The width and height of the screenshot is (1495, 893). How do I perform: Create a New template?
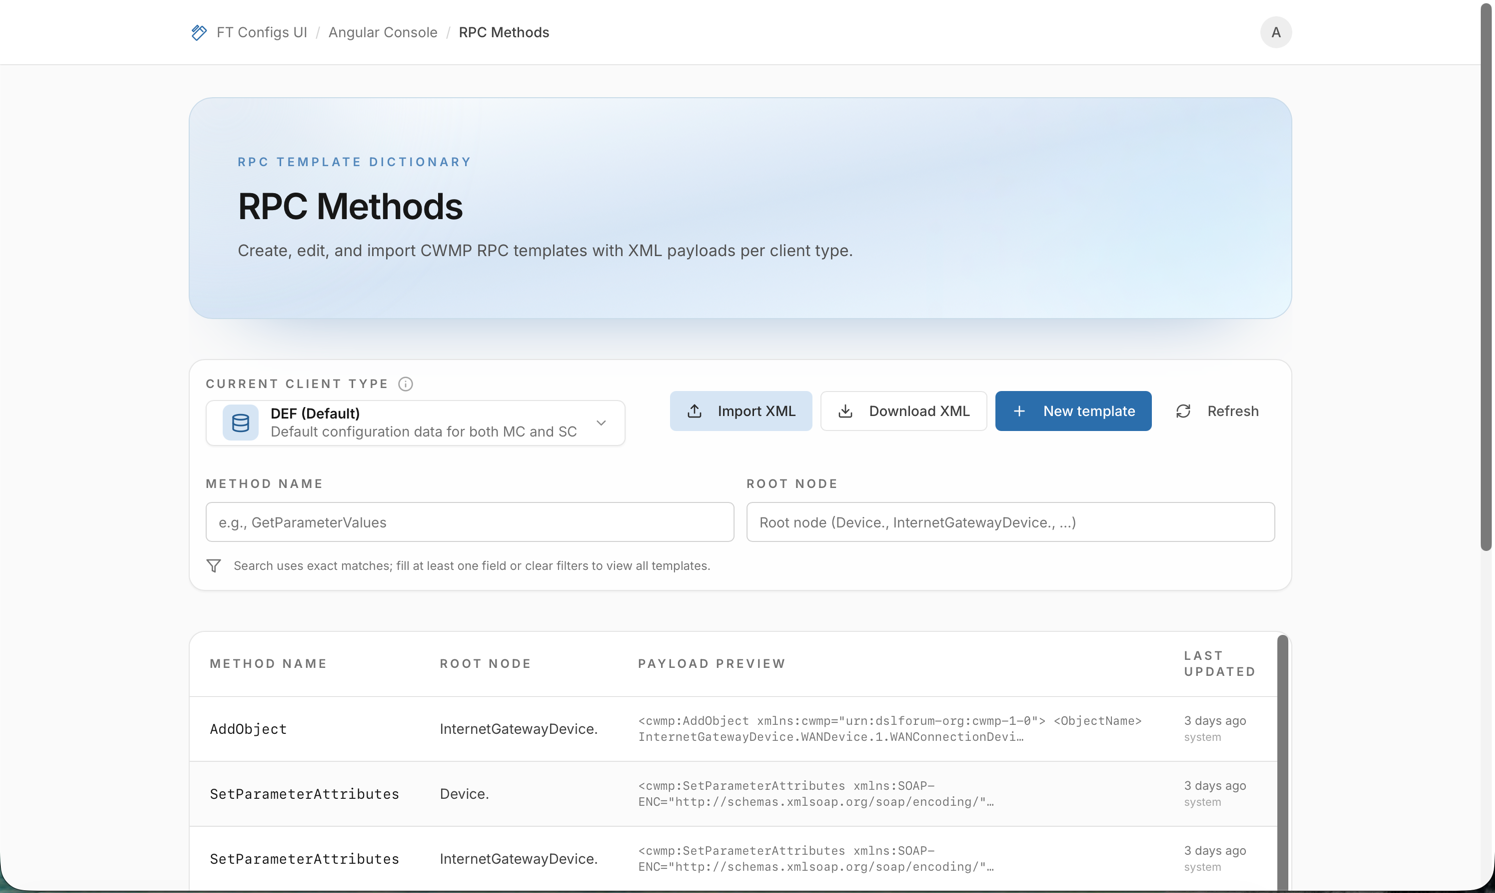tap(1073, 411)
